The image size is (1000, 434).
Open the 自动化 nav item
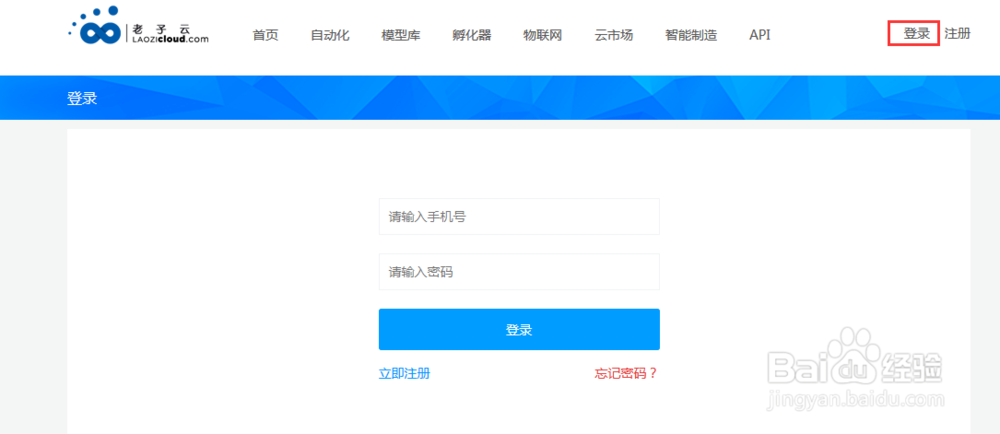point(330,35)
